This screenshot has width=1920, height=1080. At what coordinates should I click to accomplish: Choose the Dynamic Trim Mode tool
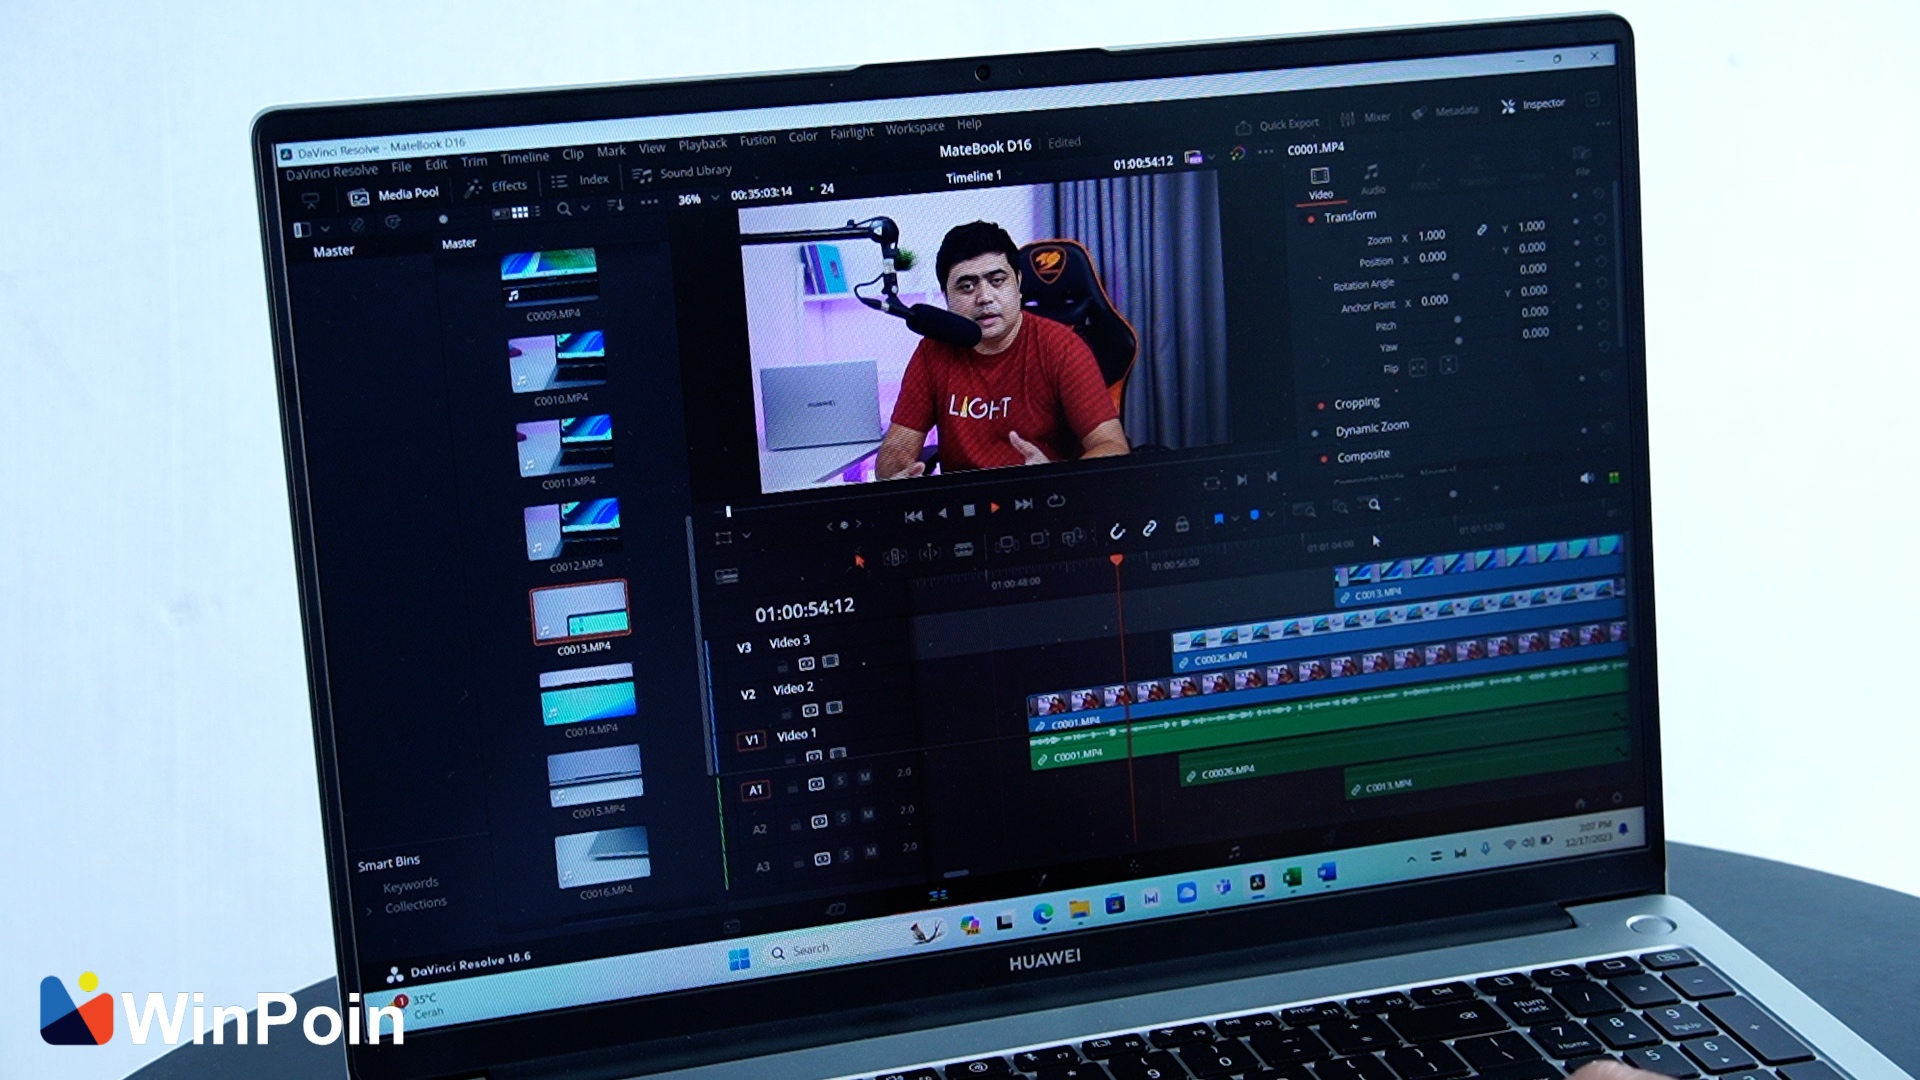(x=929, y=553)
